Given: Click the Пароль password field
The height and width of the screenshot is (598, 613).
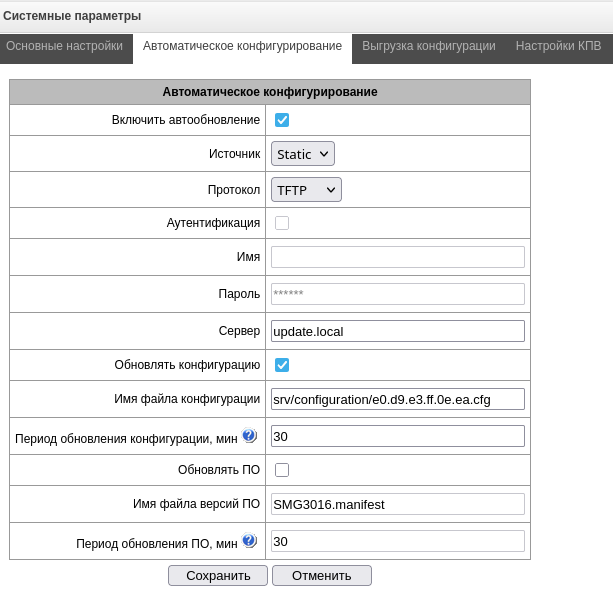Looking at the screenshot, I should point(397,294).
